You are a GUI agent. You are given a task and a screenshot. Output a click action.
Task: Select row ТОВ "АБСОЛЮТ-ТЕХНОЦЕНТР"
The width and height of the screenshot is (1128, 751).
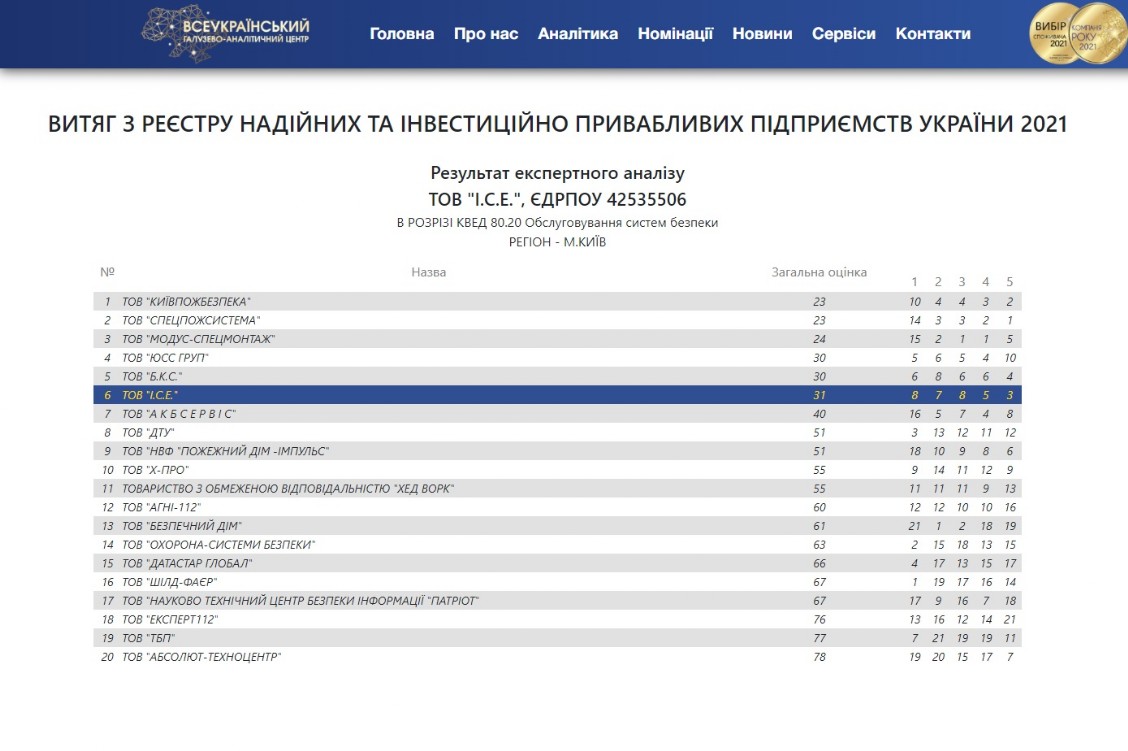click(x=558, y=657)
